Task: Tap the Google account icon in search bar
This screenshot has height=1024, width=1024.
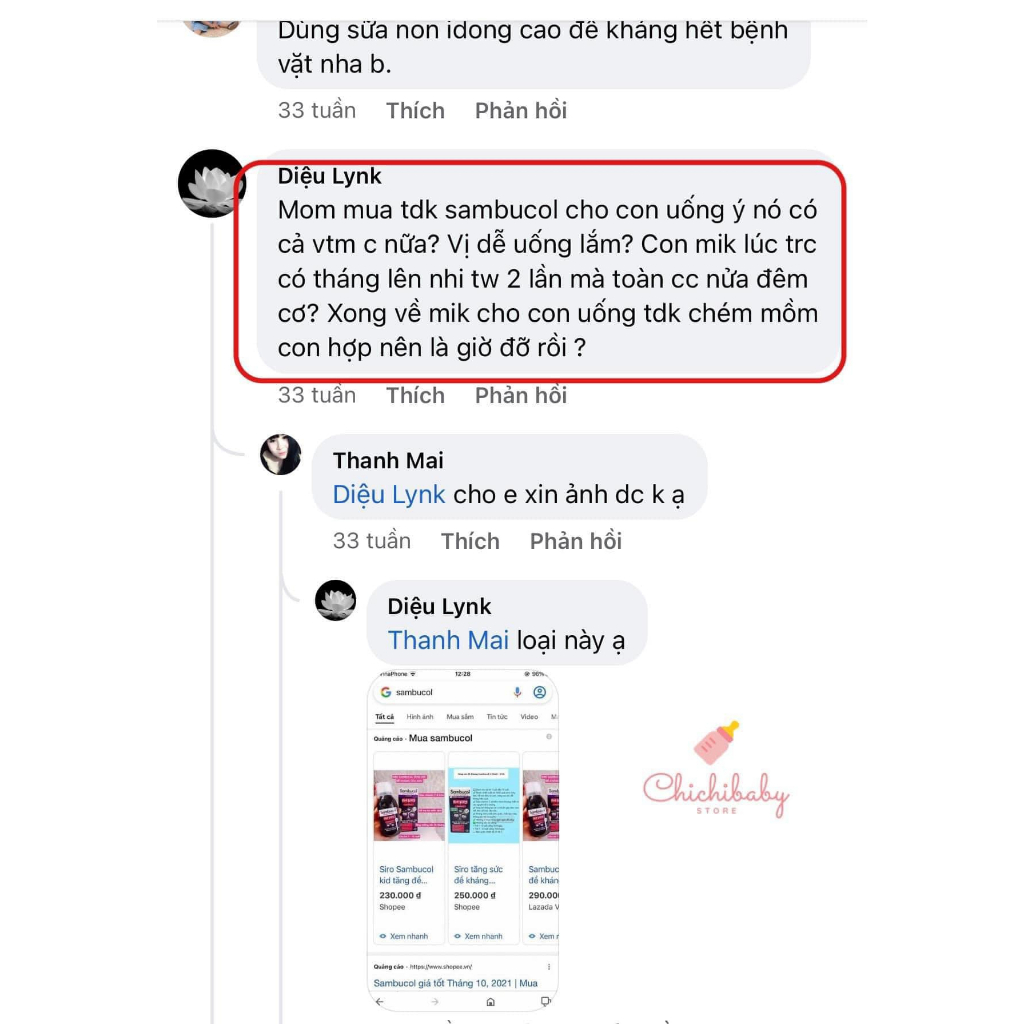Action: pos(539,692)
